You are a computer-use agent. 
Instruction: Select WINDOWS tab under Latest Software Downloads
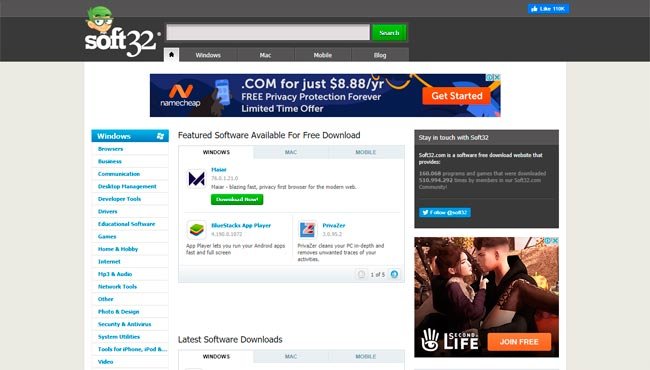[x=216, y=356]
